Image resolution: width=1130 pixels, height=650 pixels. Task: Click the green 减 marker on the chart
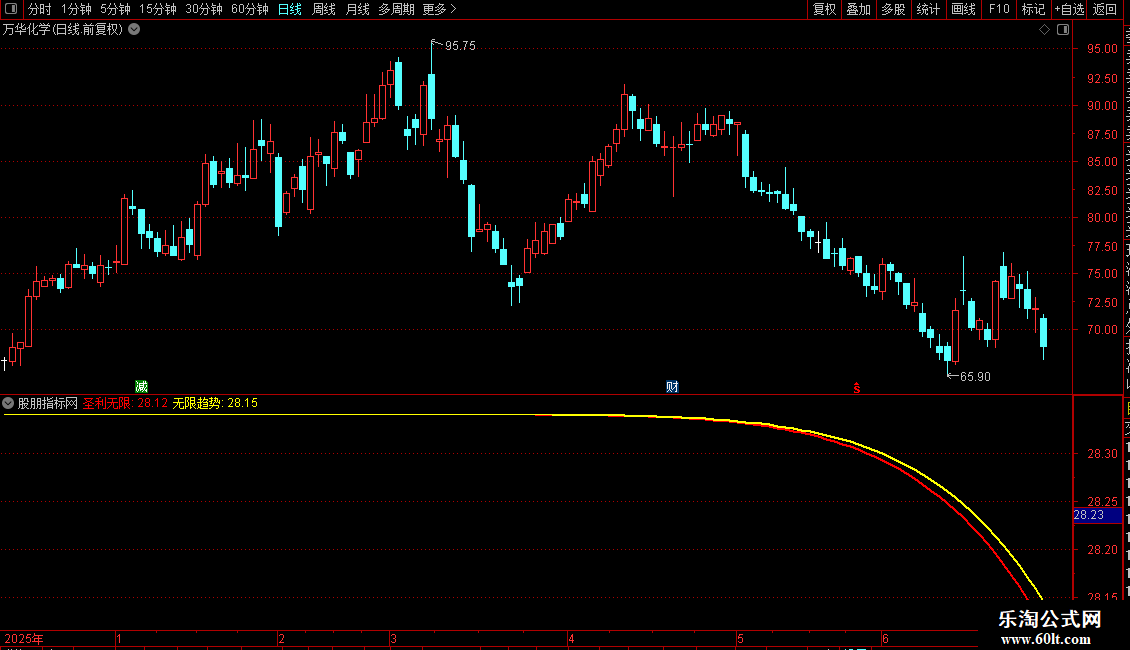coord(141,387)
